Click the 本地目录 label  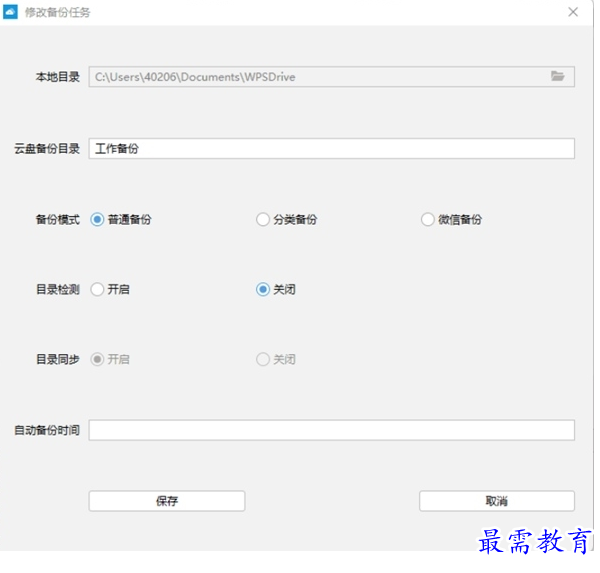(x=58, y=77)
